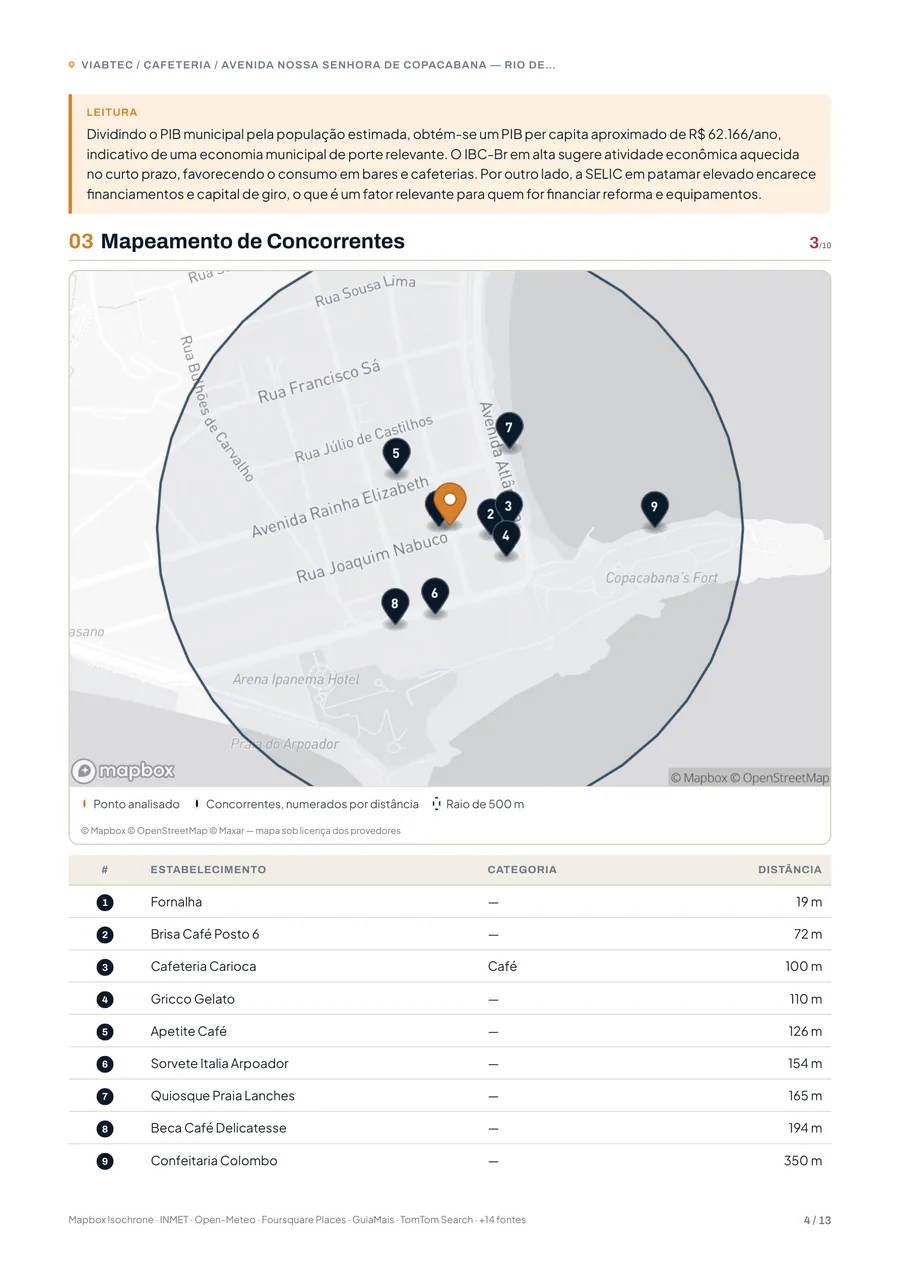Click the 'Rua Francisco Sá' street label

click(x=319, y=382)
